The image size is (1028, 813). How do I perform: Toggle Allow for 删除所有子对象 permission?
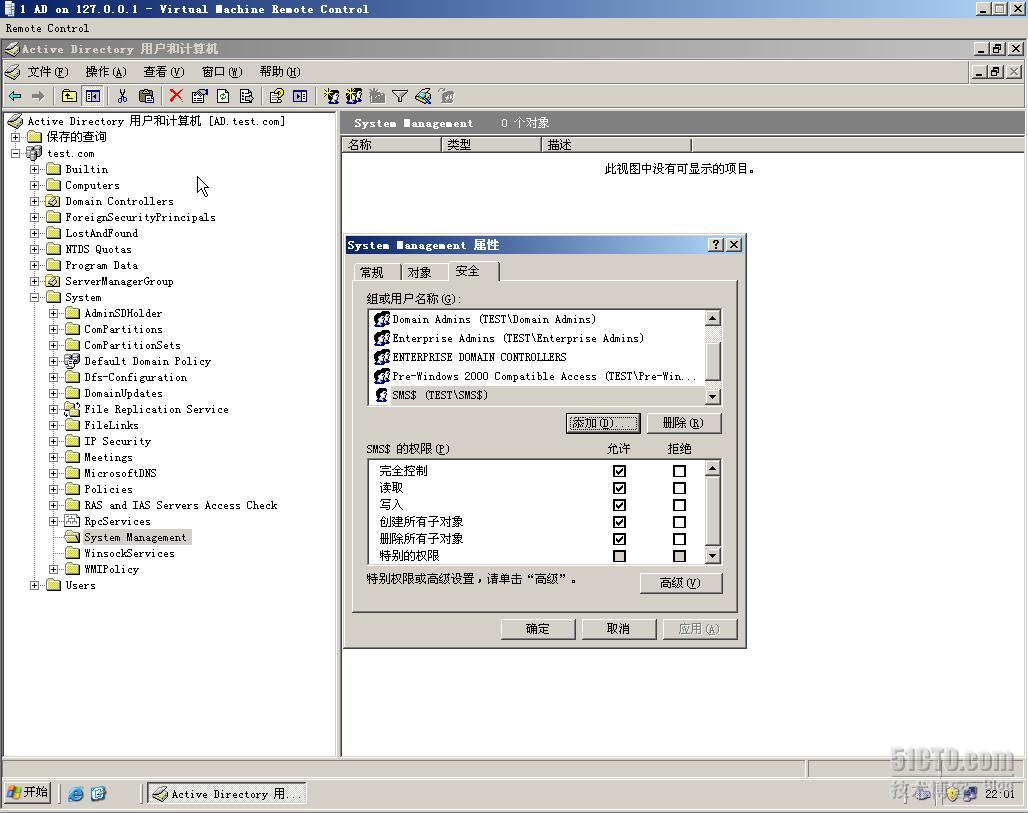(619, 539)
